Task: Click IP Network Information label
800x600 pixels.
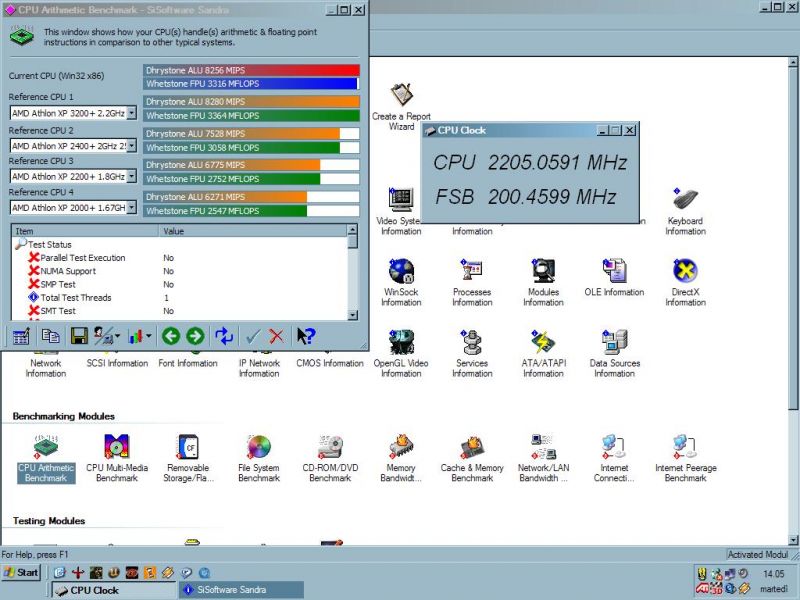Action: [259, 368]
